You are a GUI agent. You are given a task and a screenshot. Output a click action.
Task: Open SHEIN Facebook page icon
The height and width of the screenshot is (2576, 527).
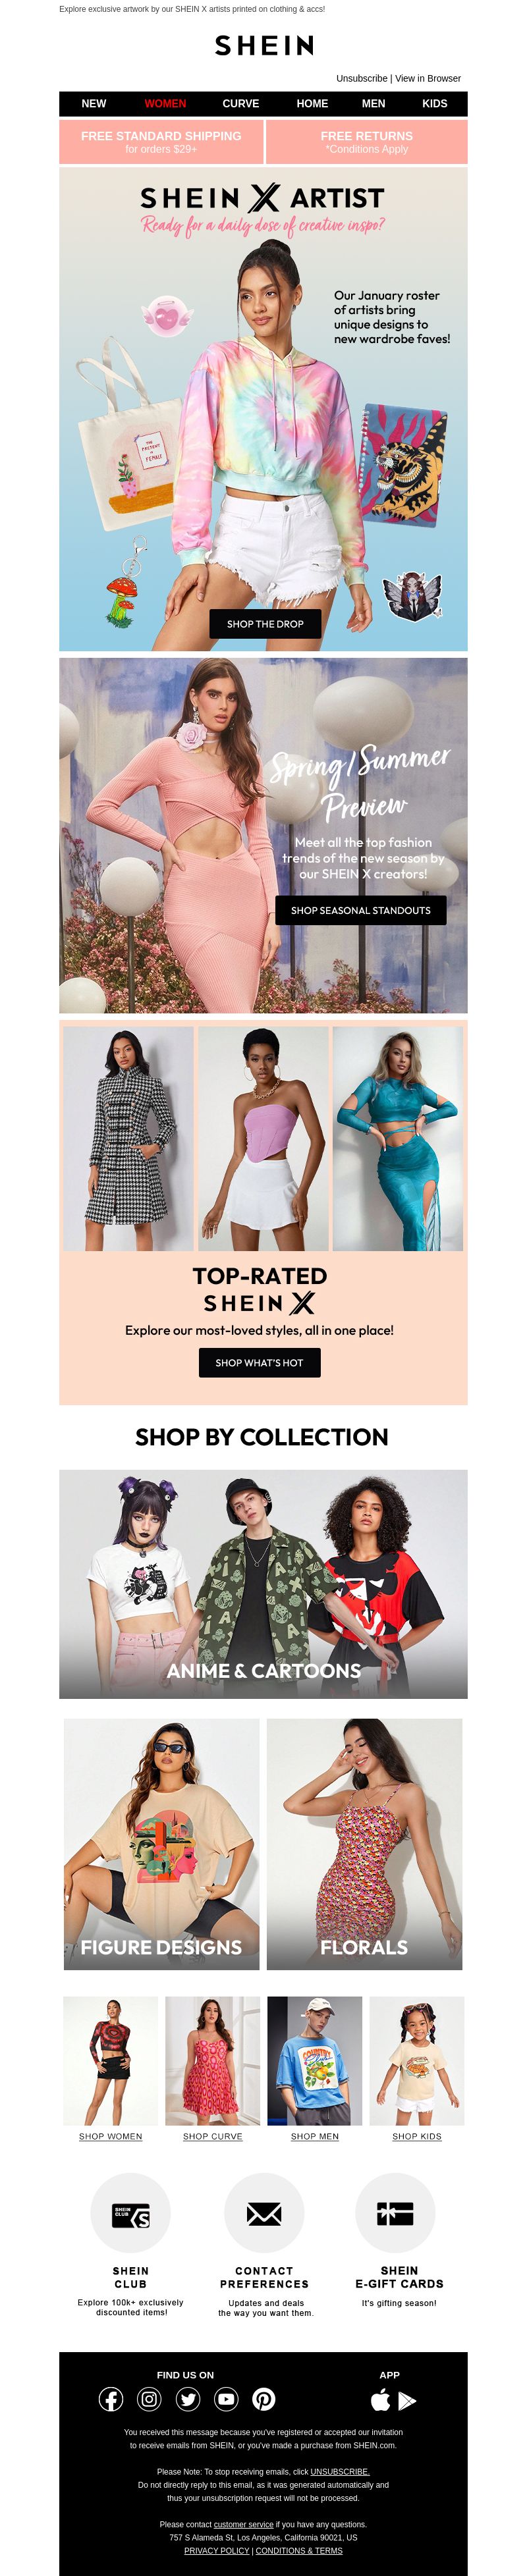click(x=111, y=2398)
